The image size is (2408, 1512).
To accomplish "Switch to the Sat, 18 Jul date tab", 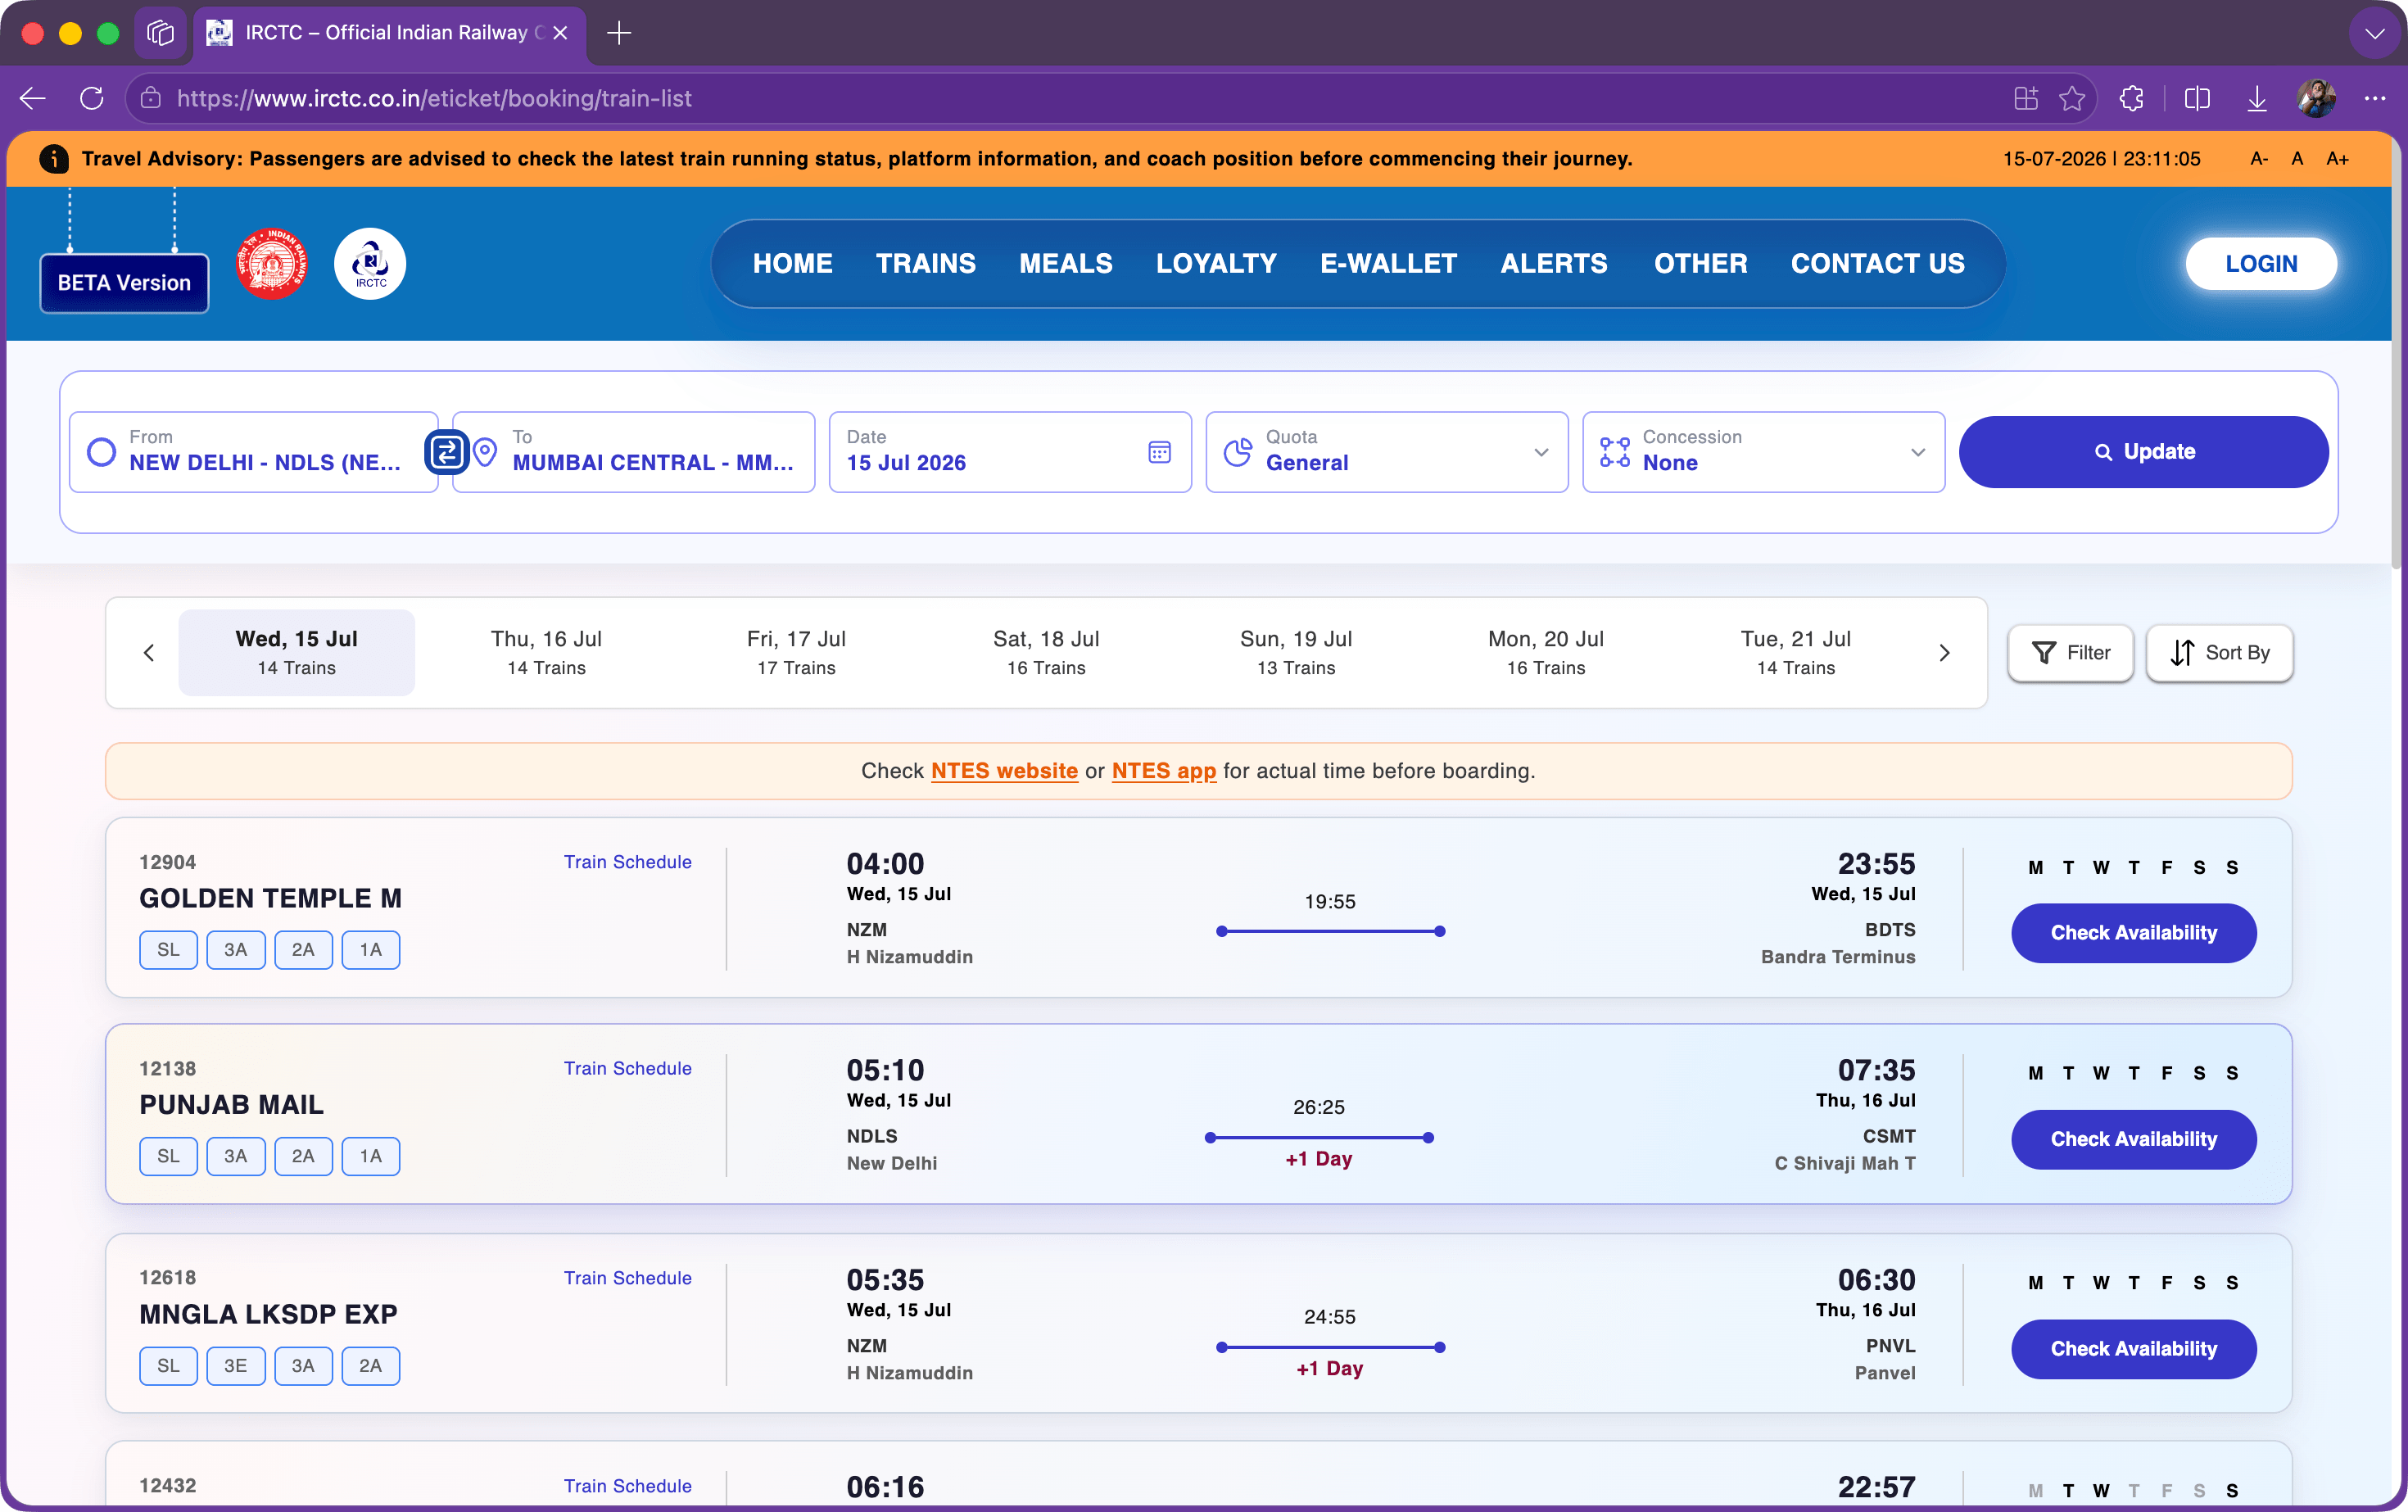I will [1046, 653].
